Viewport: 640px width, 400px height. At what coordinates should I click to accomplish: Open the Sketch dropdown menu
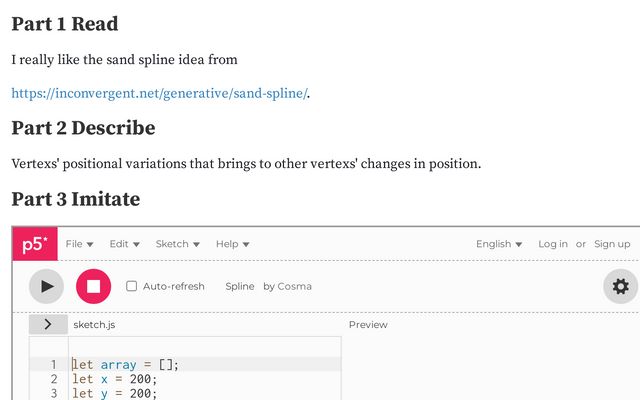tap(178, 244)
